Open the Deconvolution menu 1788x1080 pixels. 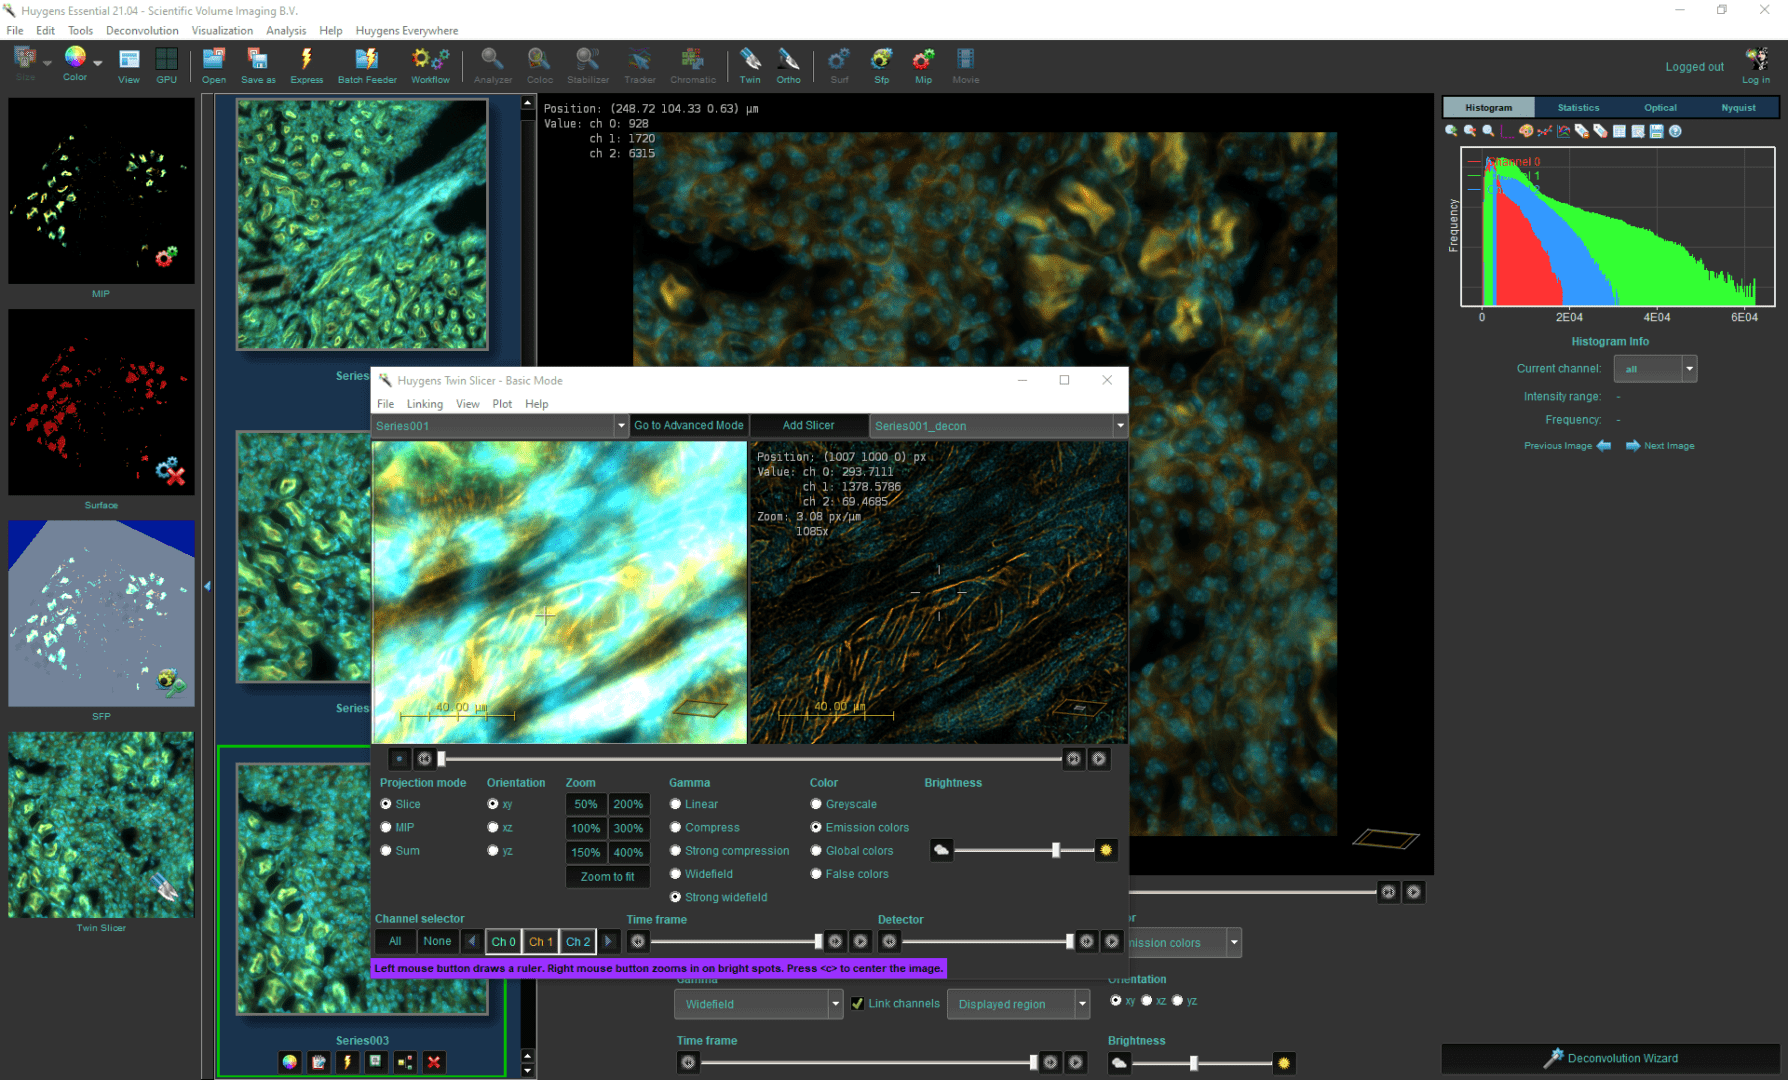[142, 30]
